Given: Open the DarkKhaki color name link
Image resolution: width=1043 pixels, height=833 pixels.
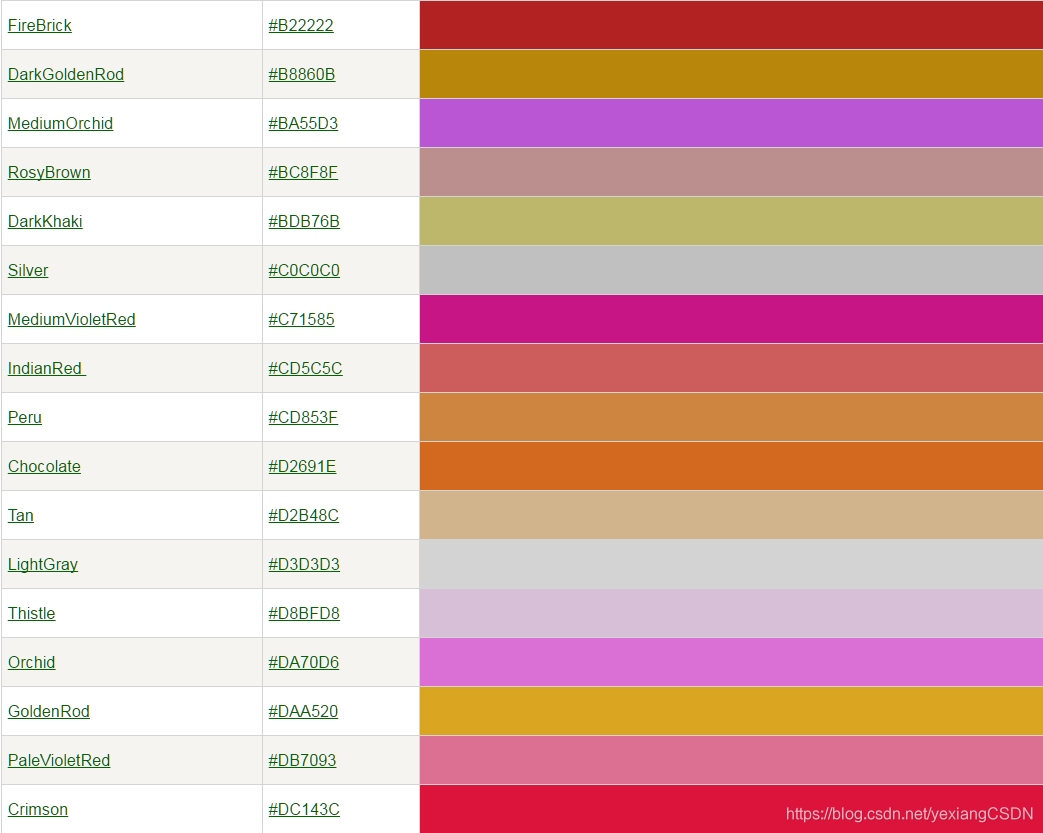Looking at the screenshot, I should click(x=45, y=222).
